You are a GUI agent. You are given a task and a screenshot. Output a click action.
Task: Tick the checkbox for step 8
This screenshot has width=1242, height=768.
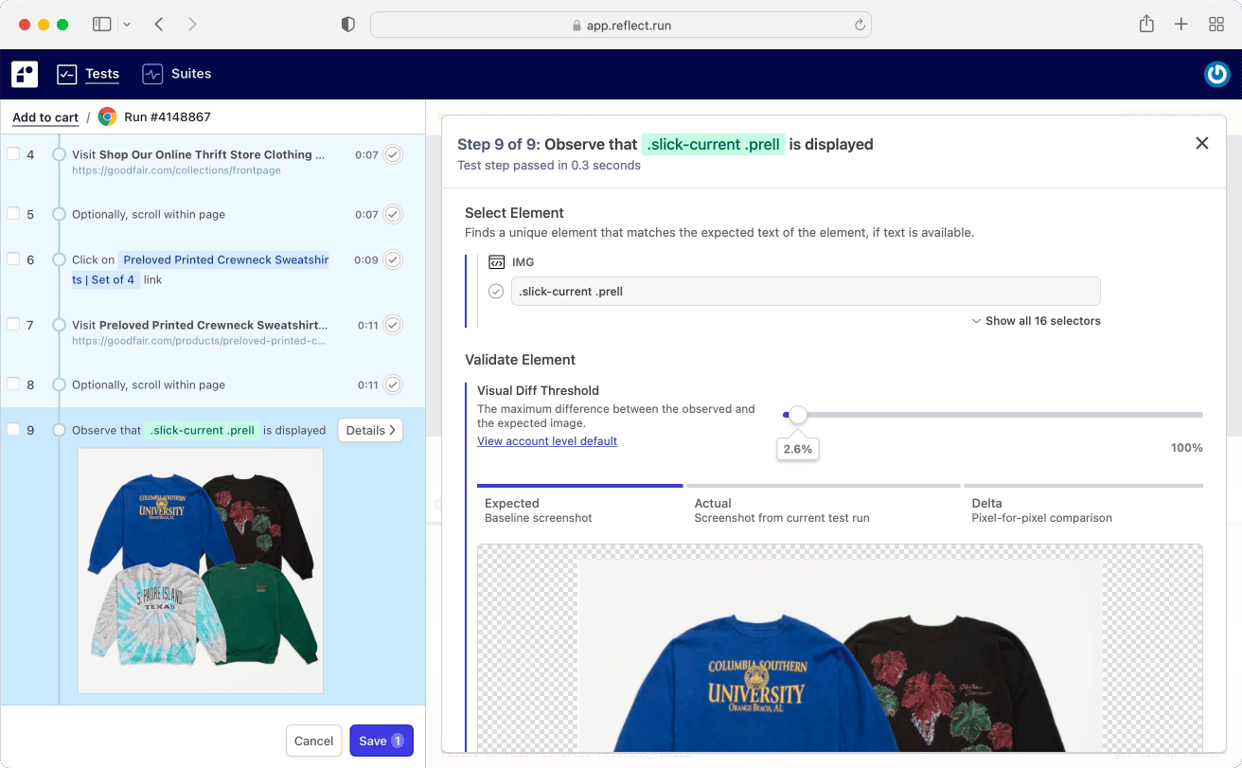(14, 384)
